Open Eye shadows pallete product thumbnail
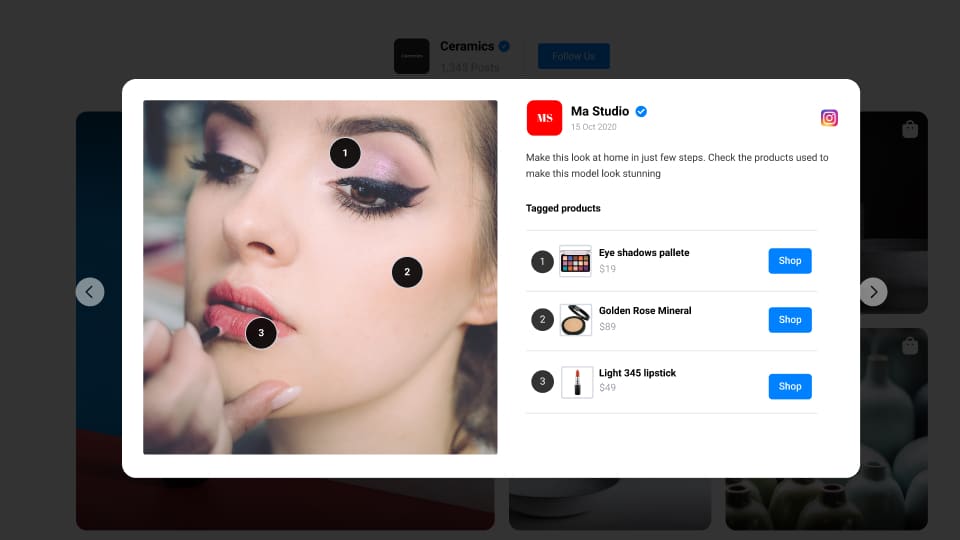 [576, 261]
